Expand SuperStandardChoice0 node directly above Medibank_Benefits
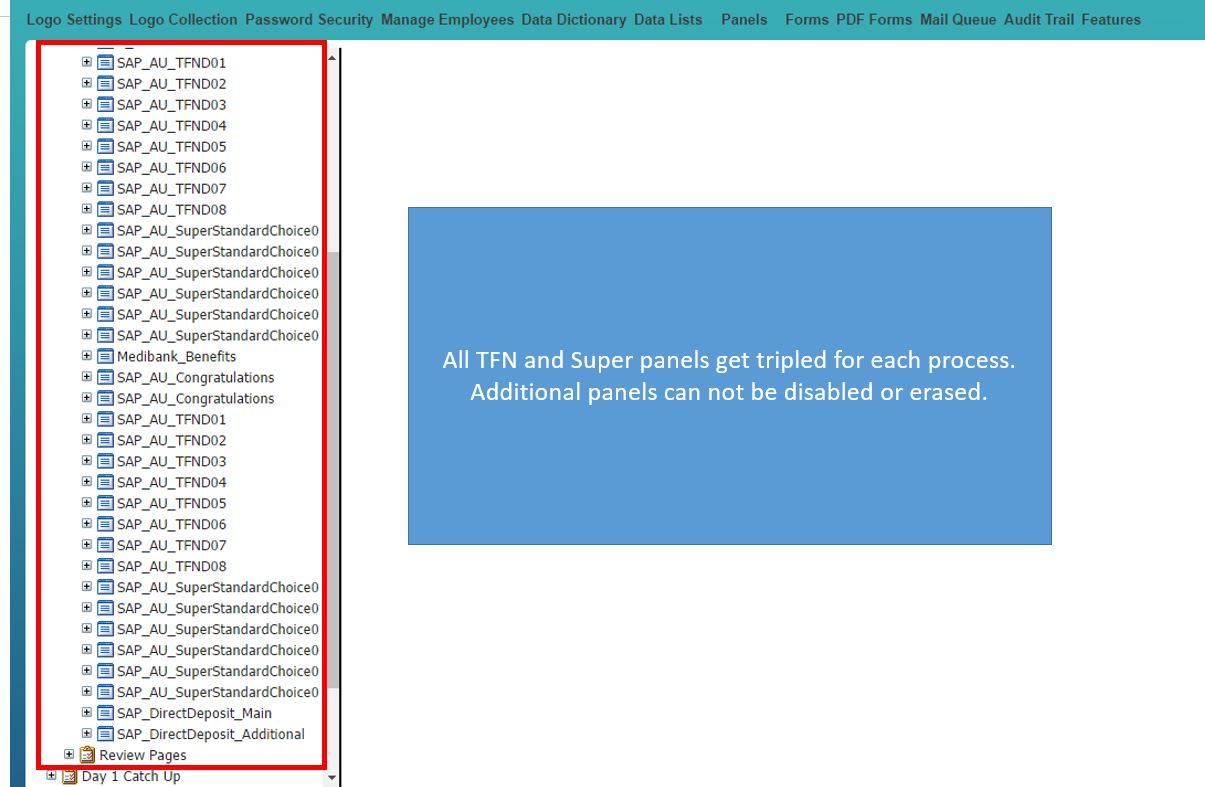This screenshot has height=787, width=1205. click(87, 335)
